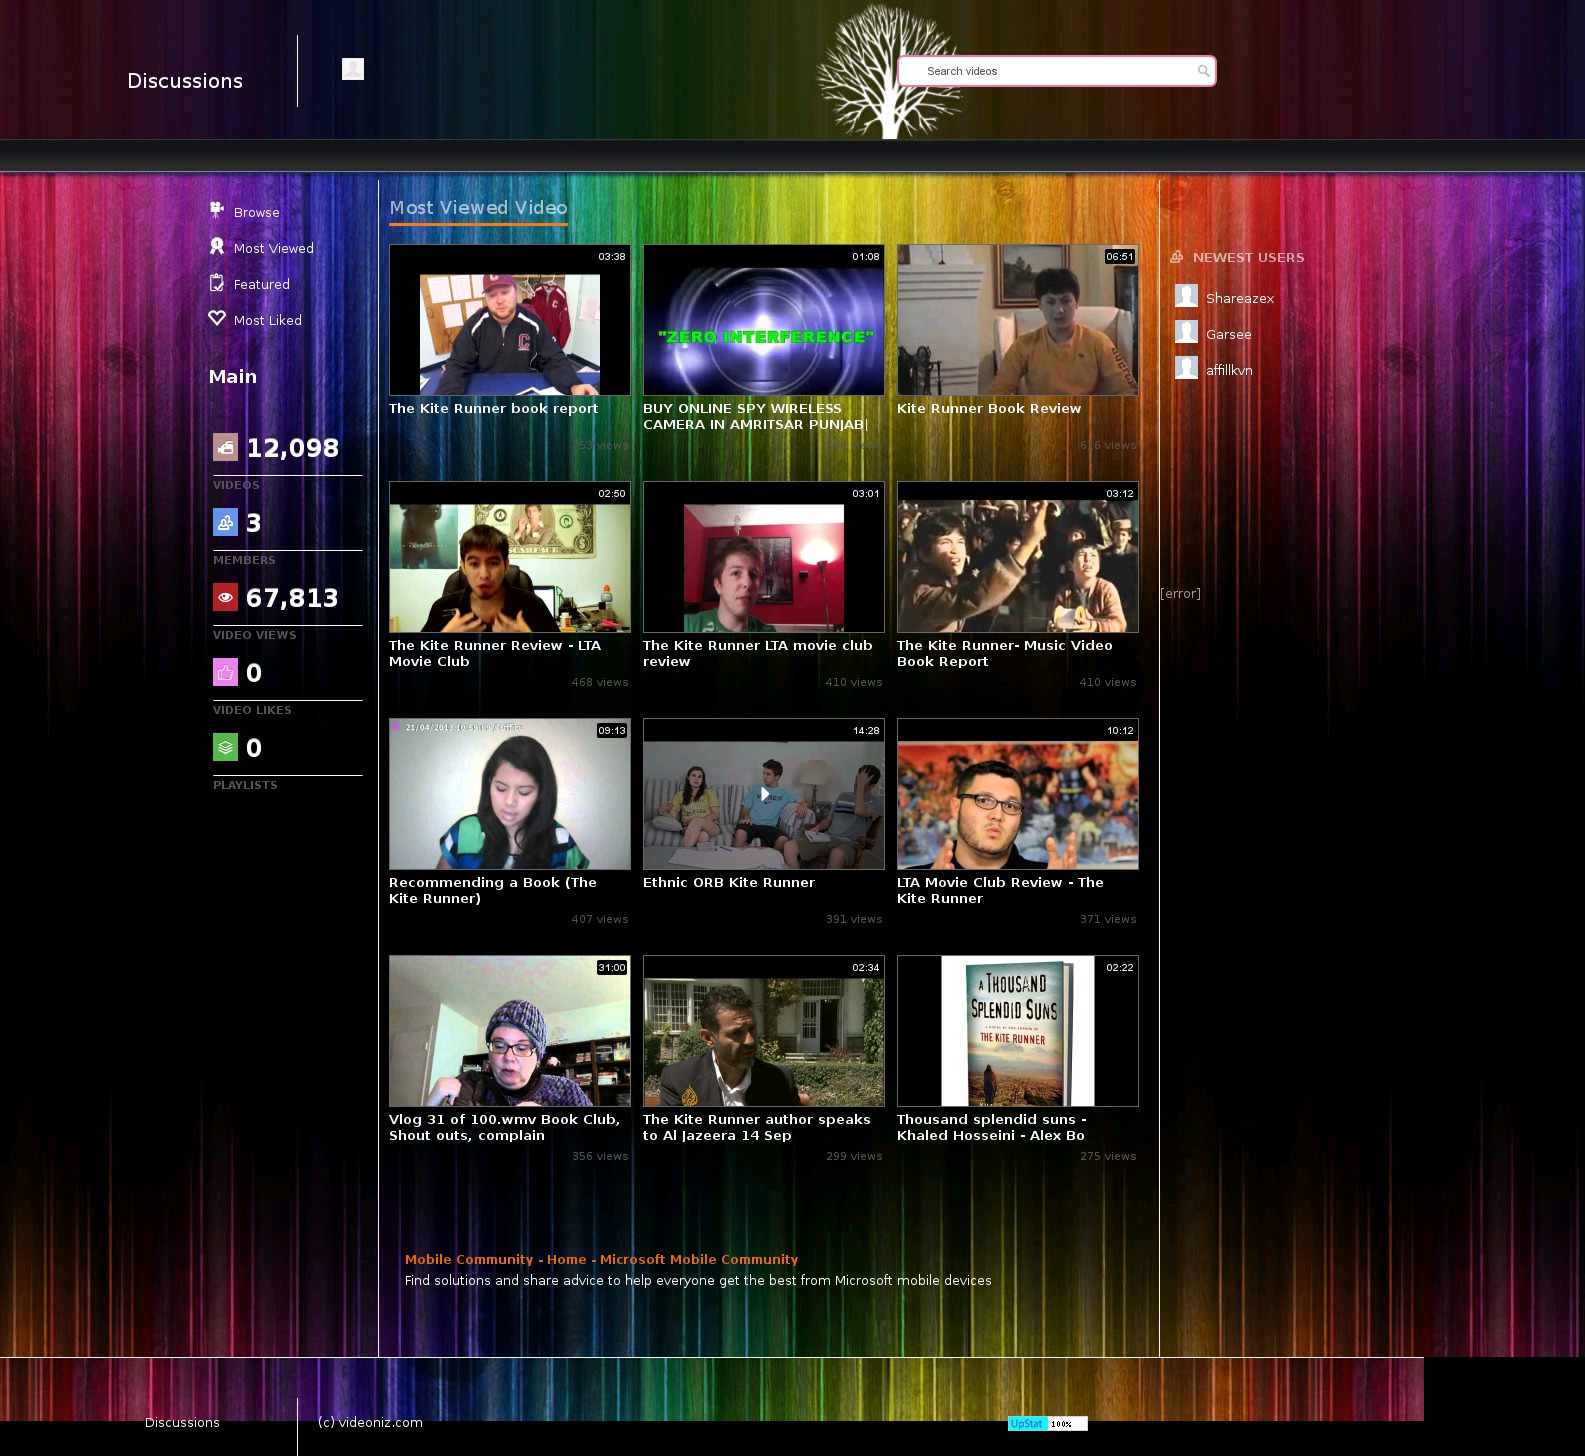Click the magnifier icon in search box
Viewport: 1585px width, 1456px height.
(x=1203, y=71)
